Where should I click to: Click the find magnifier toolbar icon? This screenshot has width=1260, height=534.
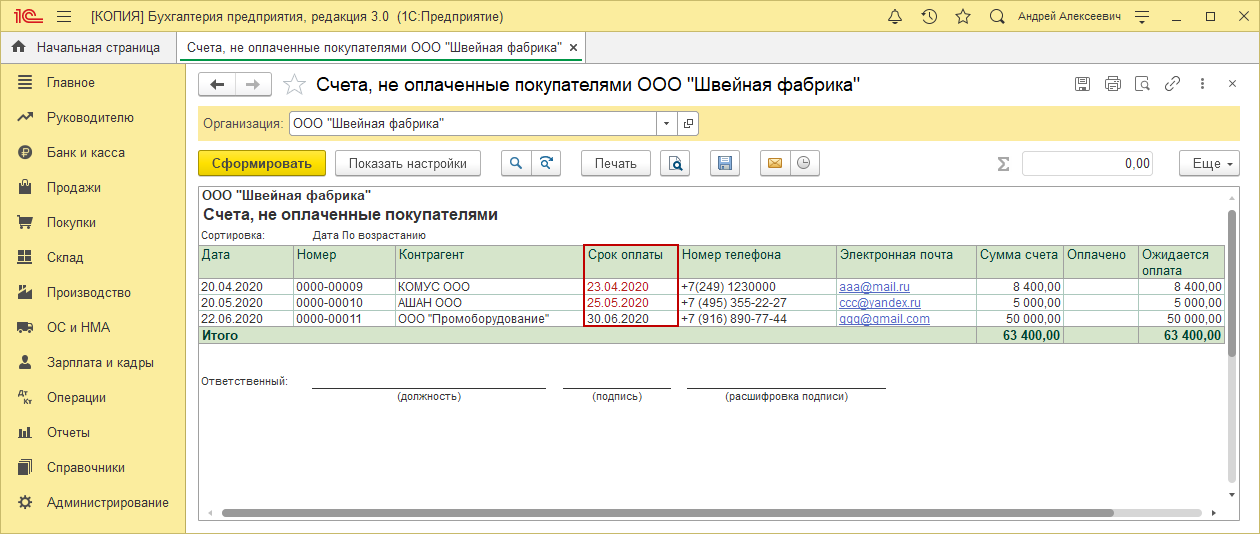516,163
